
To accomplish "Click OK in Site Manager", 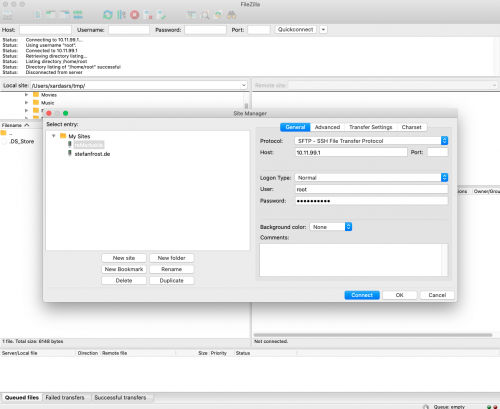I will tap(400, 295).
